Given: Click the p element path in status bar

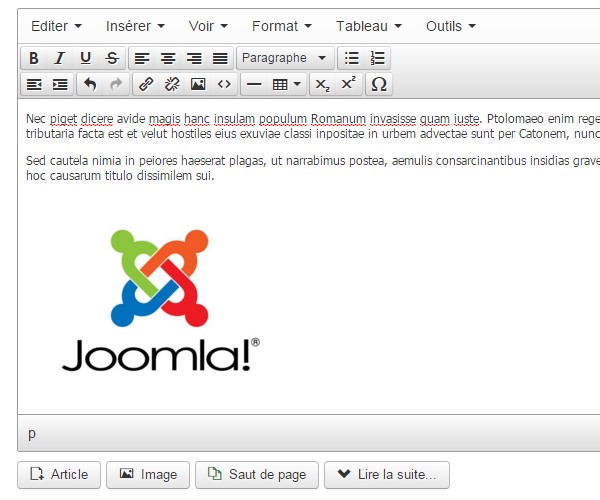Looking at the screenshot, I should 32,433.
